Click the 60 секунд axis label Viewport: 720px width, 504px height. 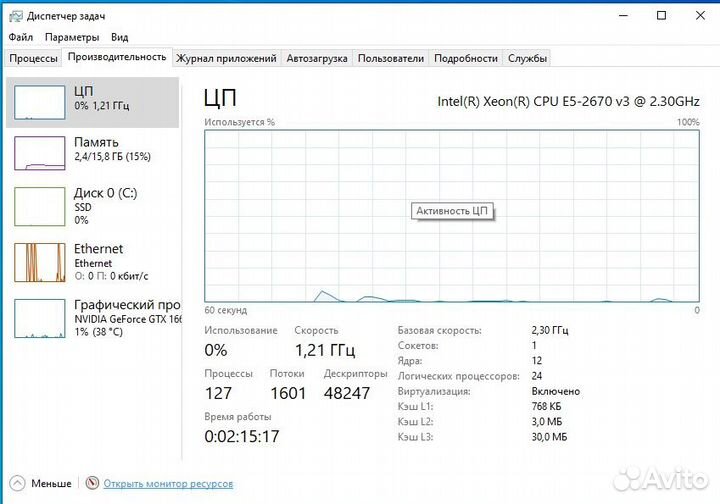click(225, 310)
